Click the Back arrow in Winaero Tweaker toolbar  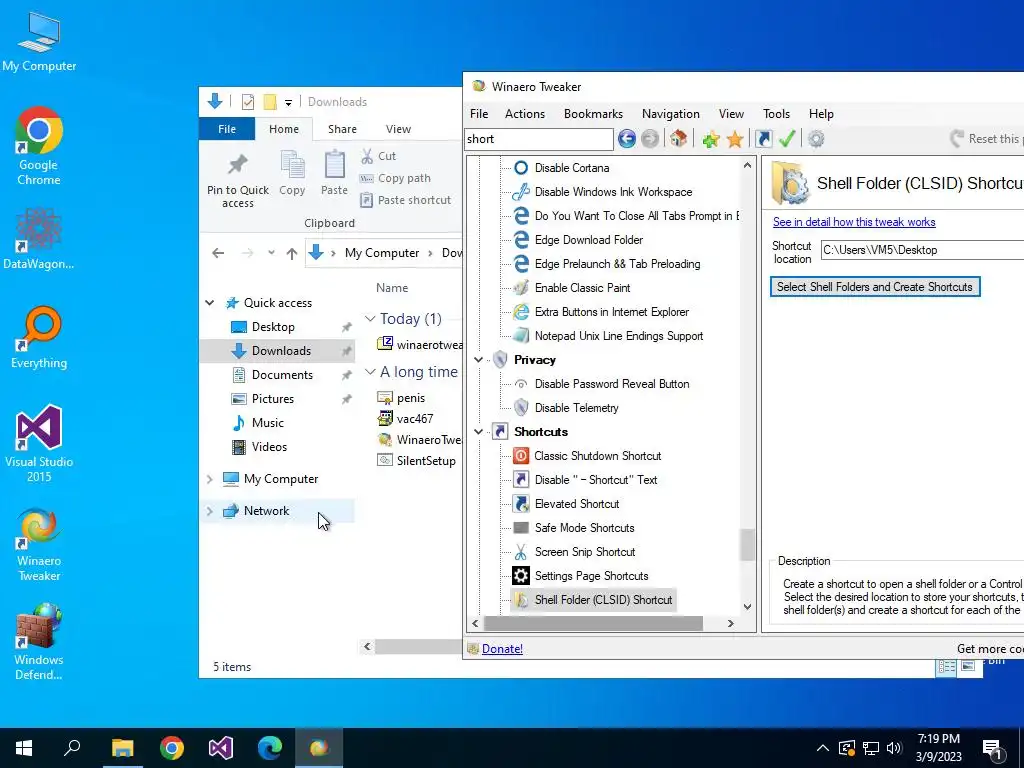pos(626,139)
